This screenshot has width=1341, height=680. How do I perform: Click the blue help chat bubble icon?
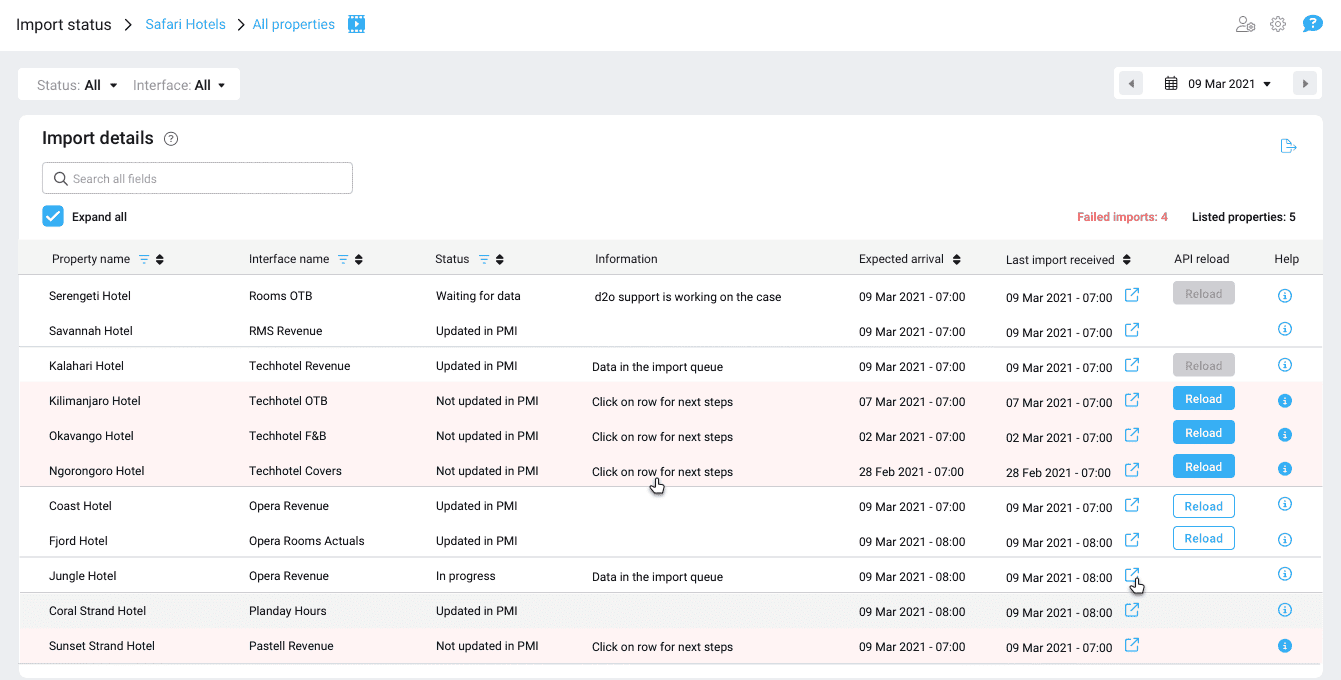point(1312,24)
